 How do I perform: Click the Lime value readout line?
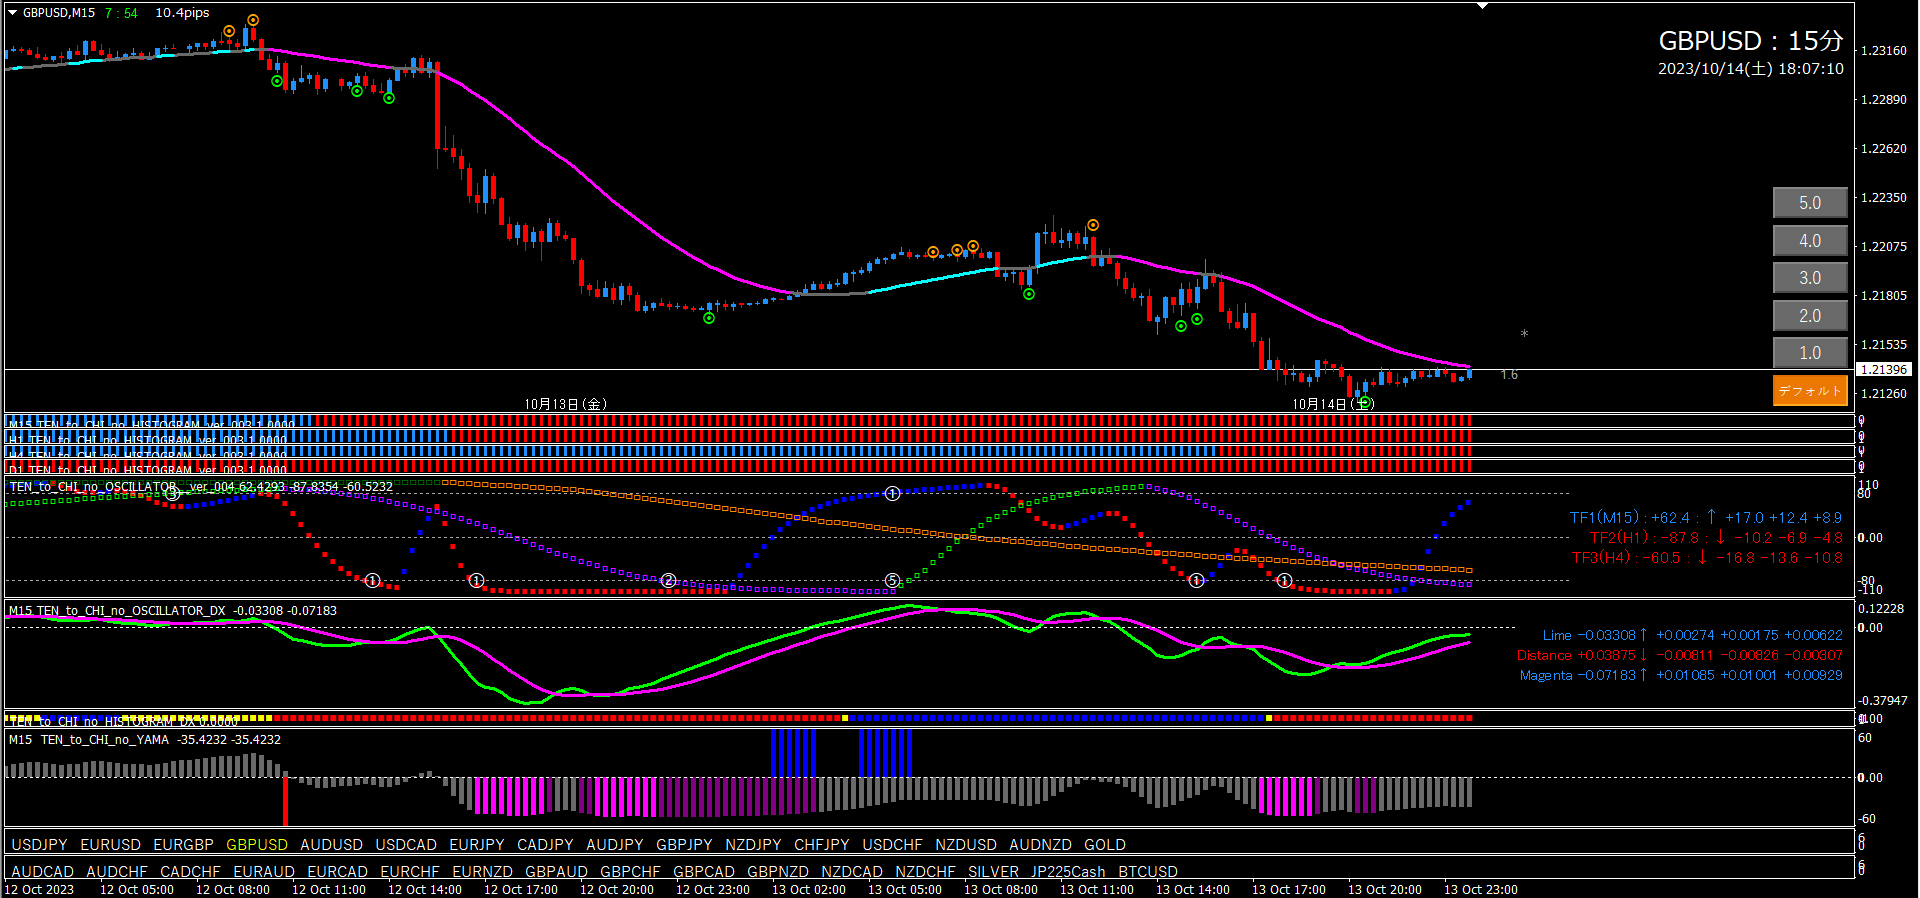tap(1692, 635)
